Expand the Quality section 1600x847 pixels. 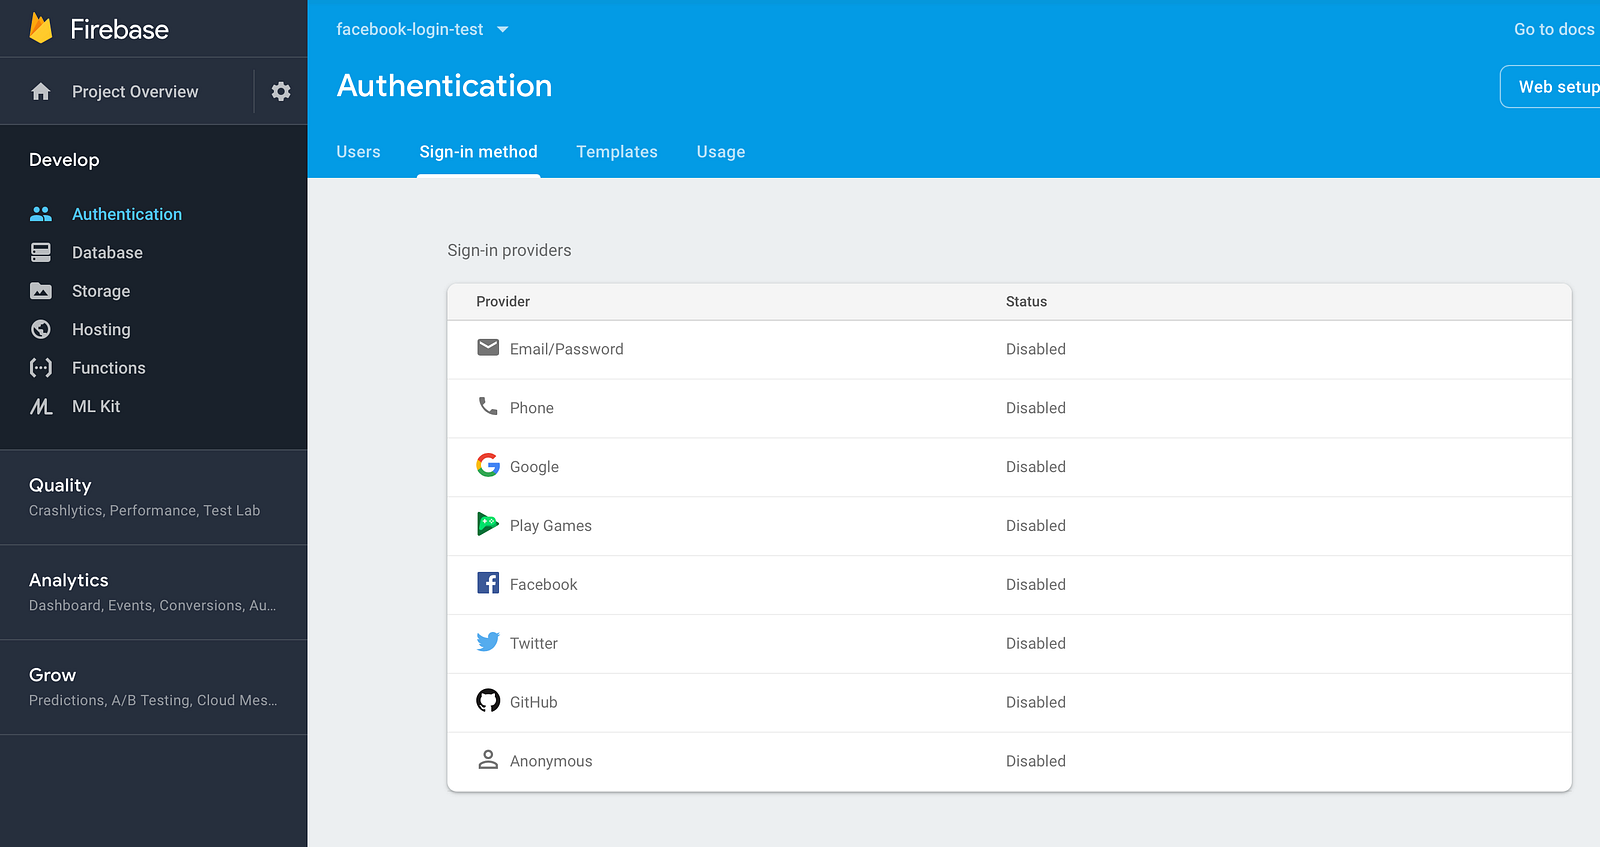[x=60, y=486]
